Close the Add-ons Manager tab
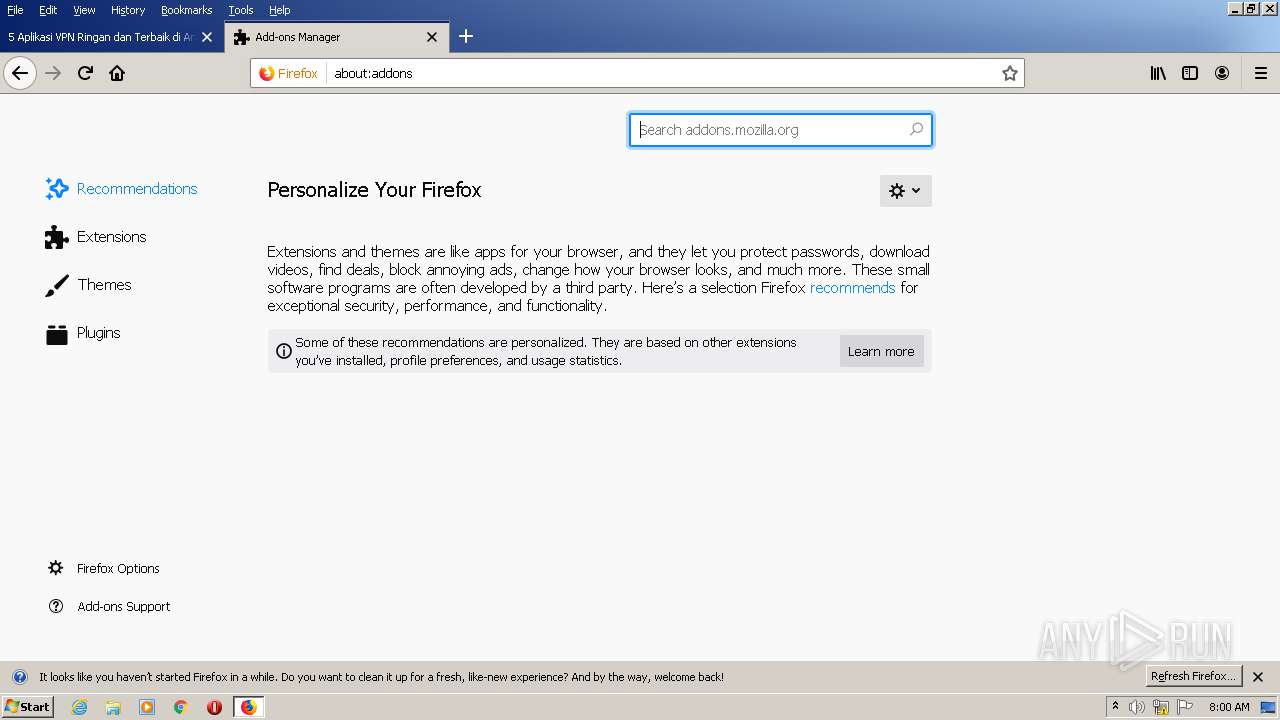This screenshot has height=720, width=1280. point(432,37)
